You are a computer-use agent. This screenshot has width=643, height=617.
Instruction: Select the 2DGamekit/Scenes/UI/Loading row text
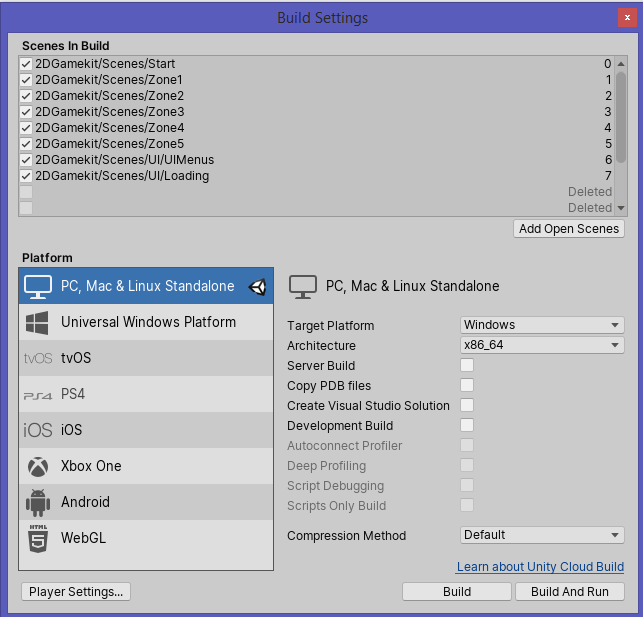point(122,176)
